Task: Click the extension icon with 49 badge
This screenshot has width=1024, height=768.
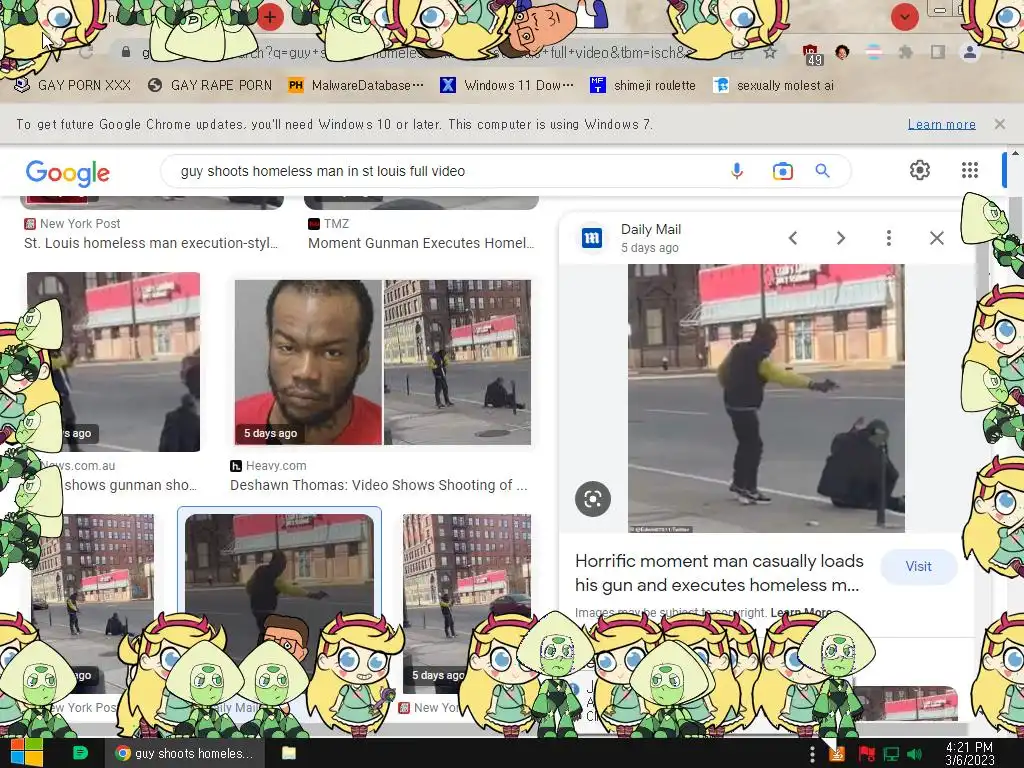Action: click(x=811, y=54)
